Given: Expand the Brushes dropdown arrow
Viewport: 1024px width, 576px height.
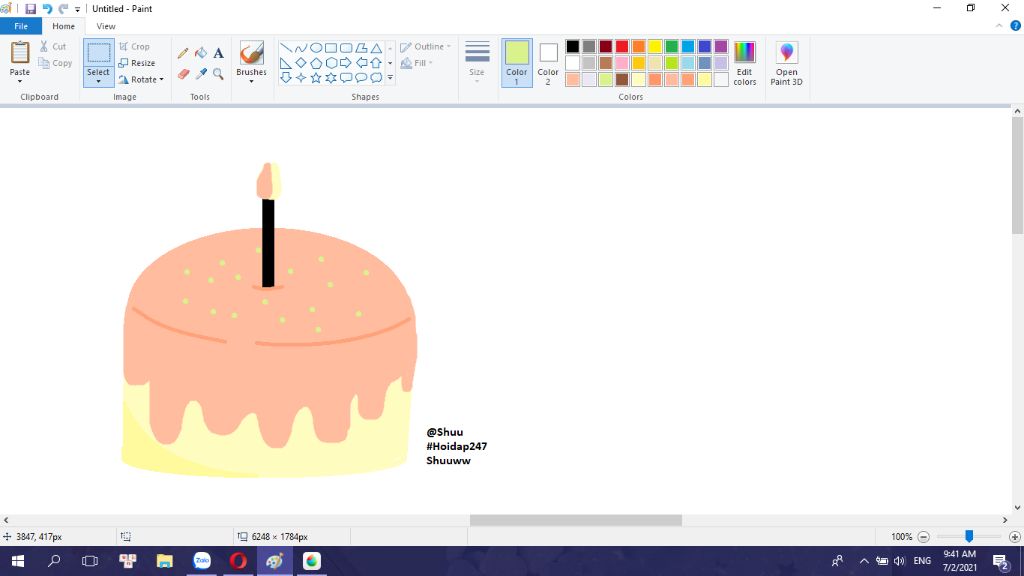Looking at the screenshot, I should click(x=251, y=81).
